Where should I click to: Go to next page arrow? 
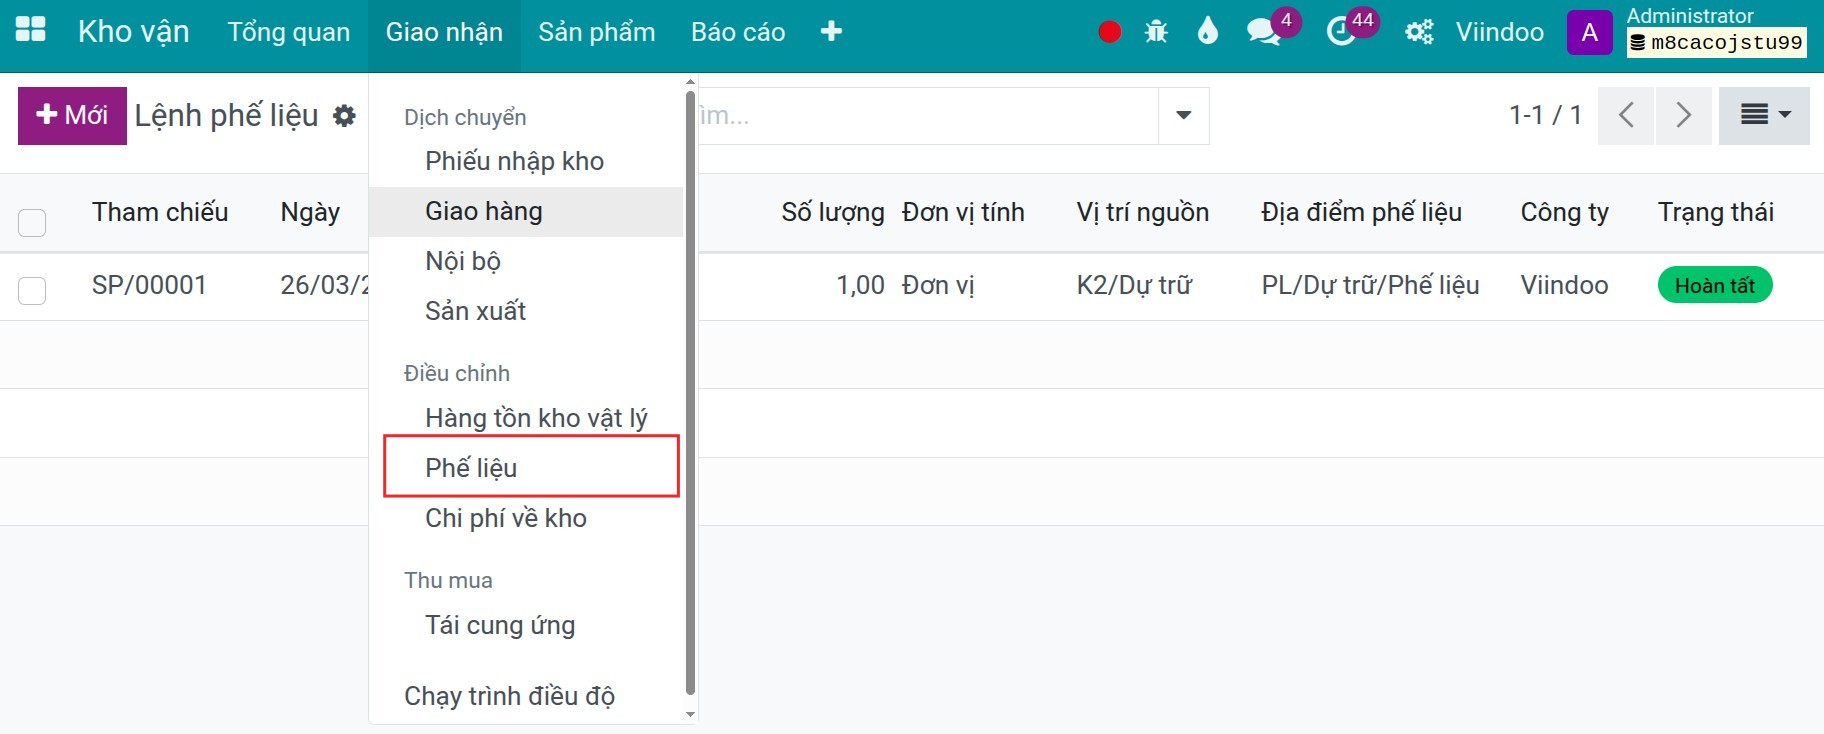click(1684, 115)
